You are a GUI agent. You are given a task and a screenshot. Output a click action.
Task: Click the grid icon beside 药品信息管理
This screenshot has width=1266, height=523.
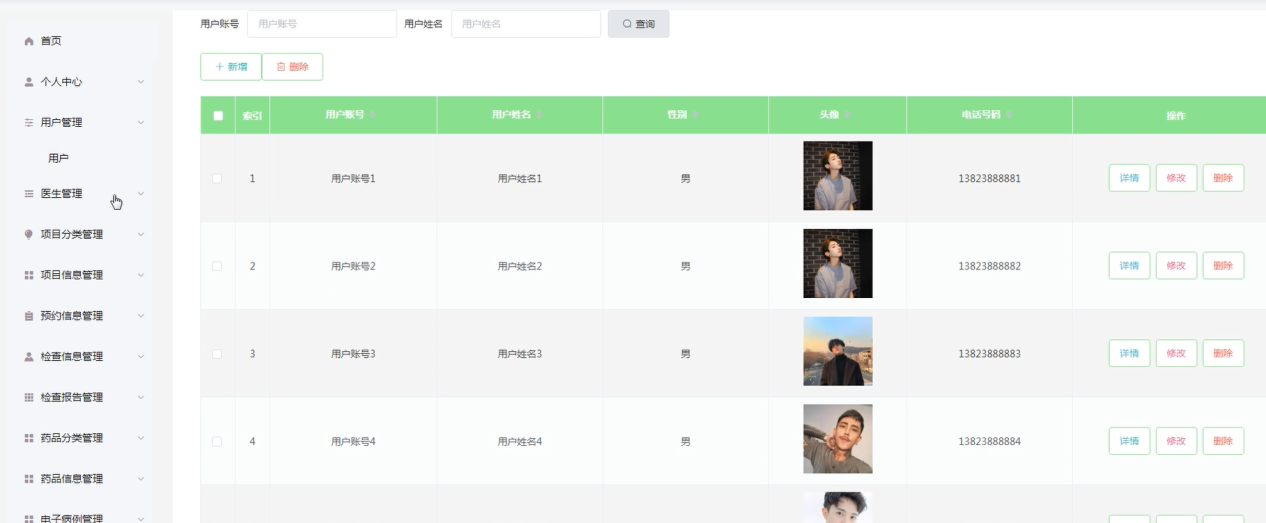[x=29, y=479]
